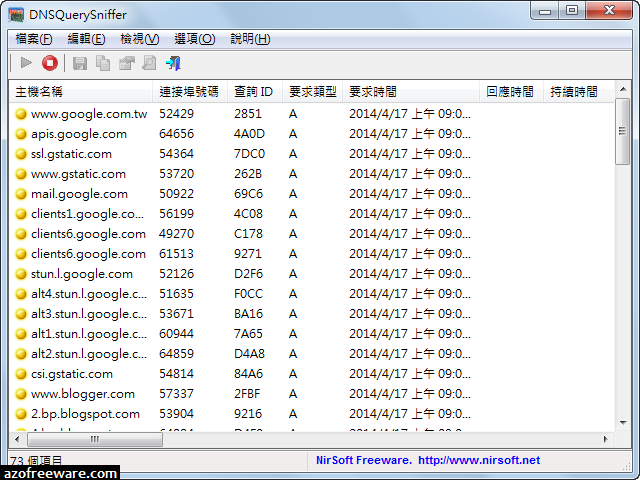Select the alt2.stun.l.google.c... row
This screenshot has width=640, height=480.
[311, 354]
